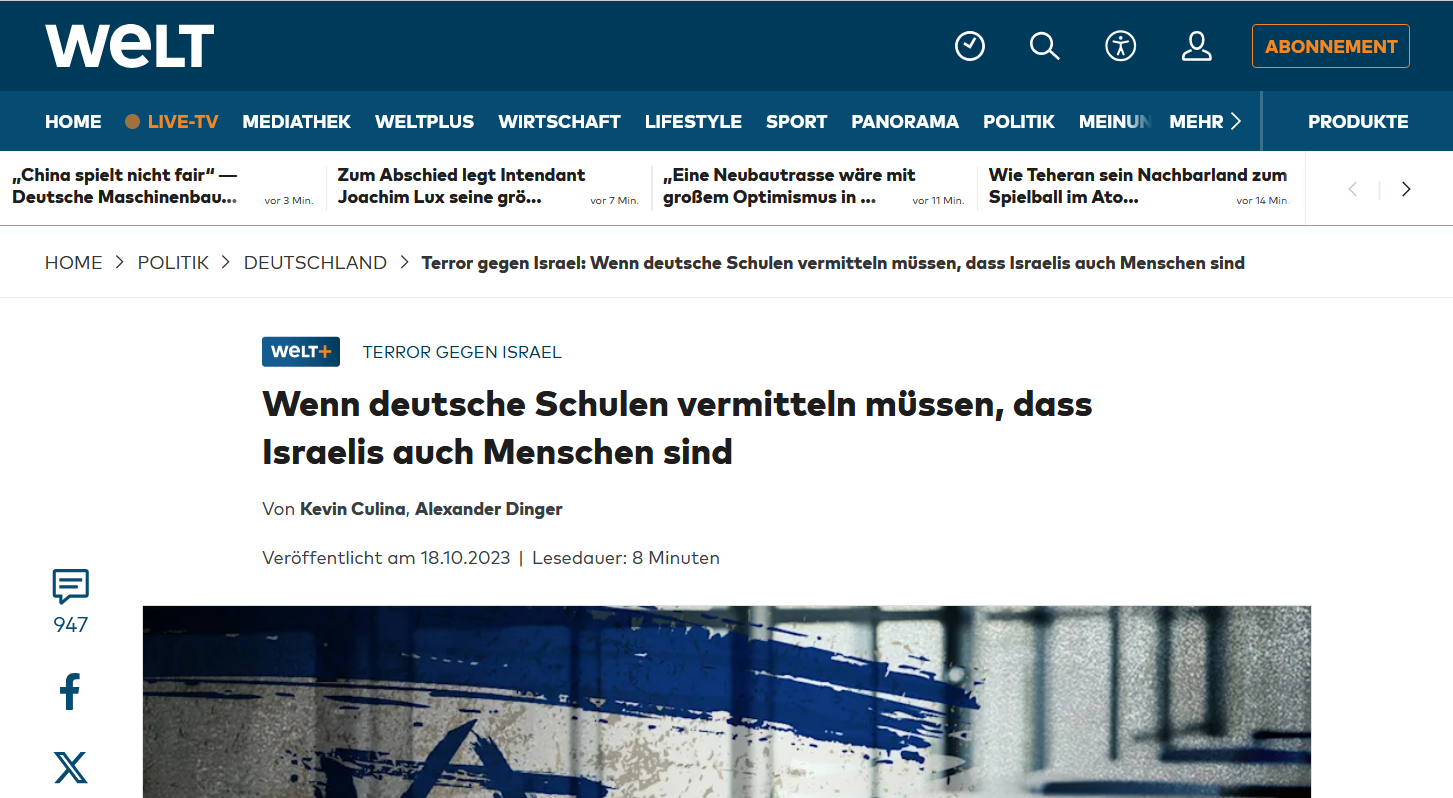The width and height of the screenshot is (1453, 798).
Task: Open the clock-shaped newsticker icon in header
Action: click(x=970, y=46)
